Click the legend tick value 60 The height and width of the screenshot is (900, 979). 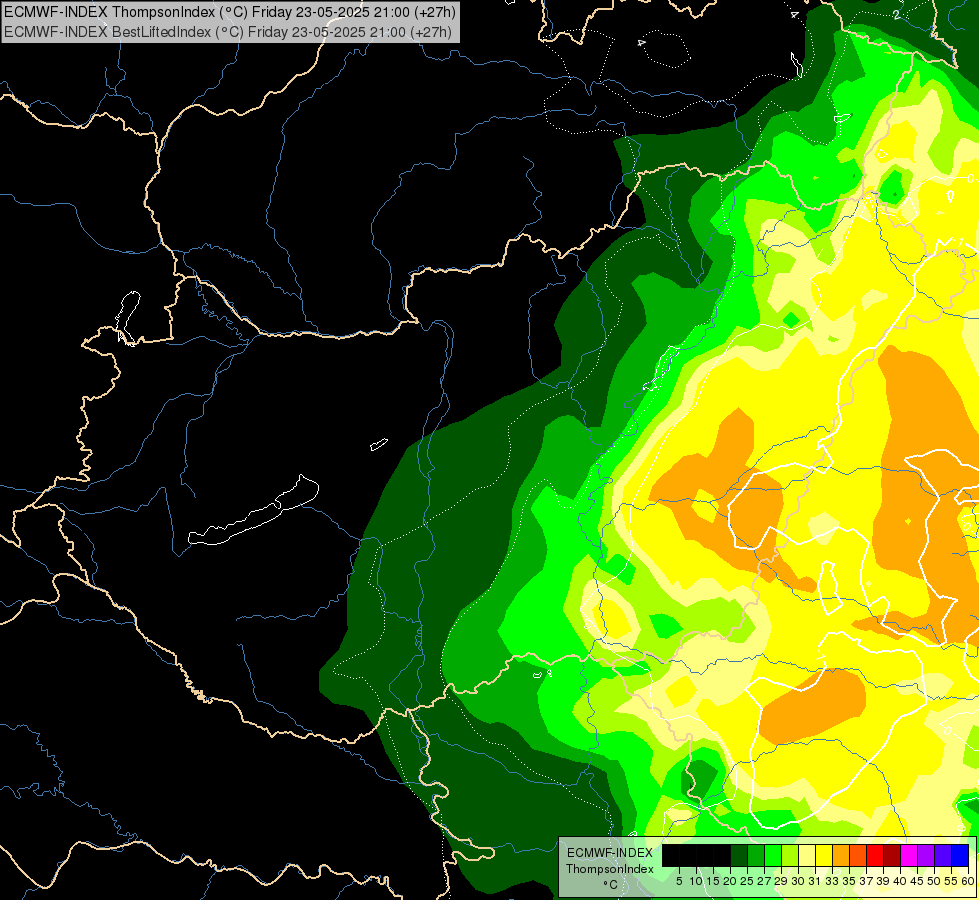pyautogui.click(x=968, y=881)
